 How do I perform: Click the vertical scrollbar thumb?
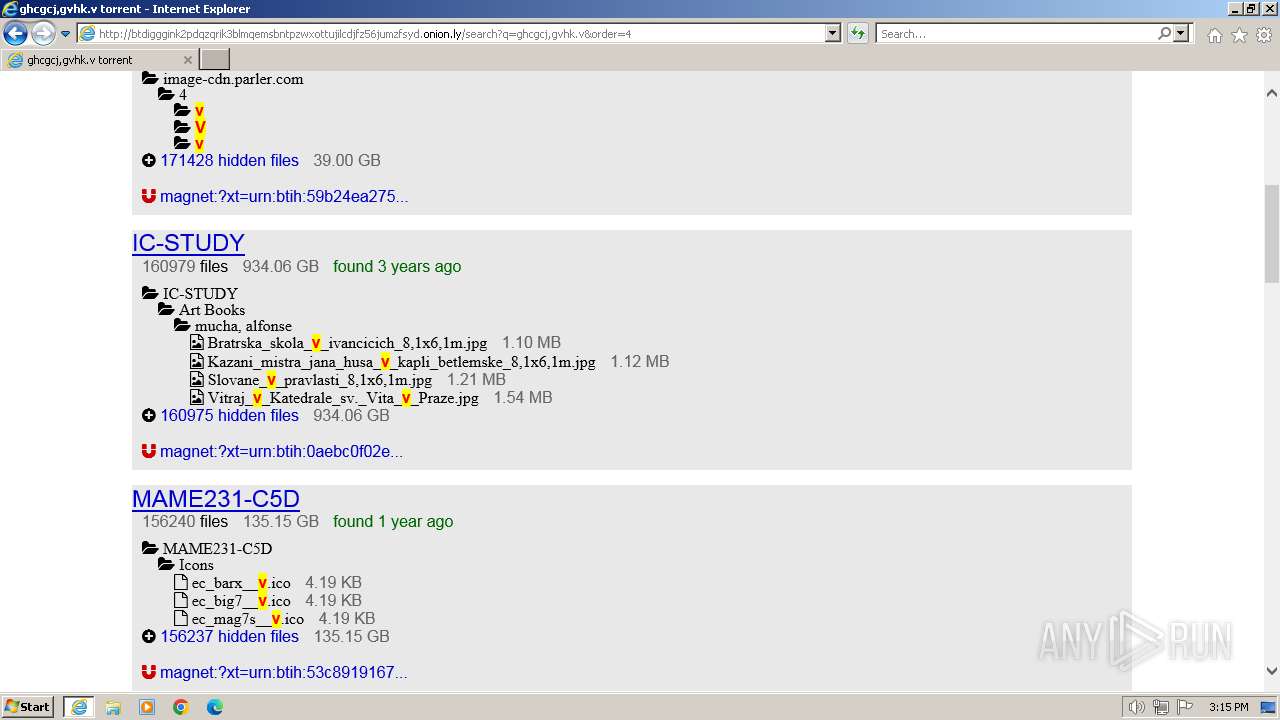click(1271, 234)
